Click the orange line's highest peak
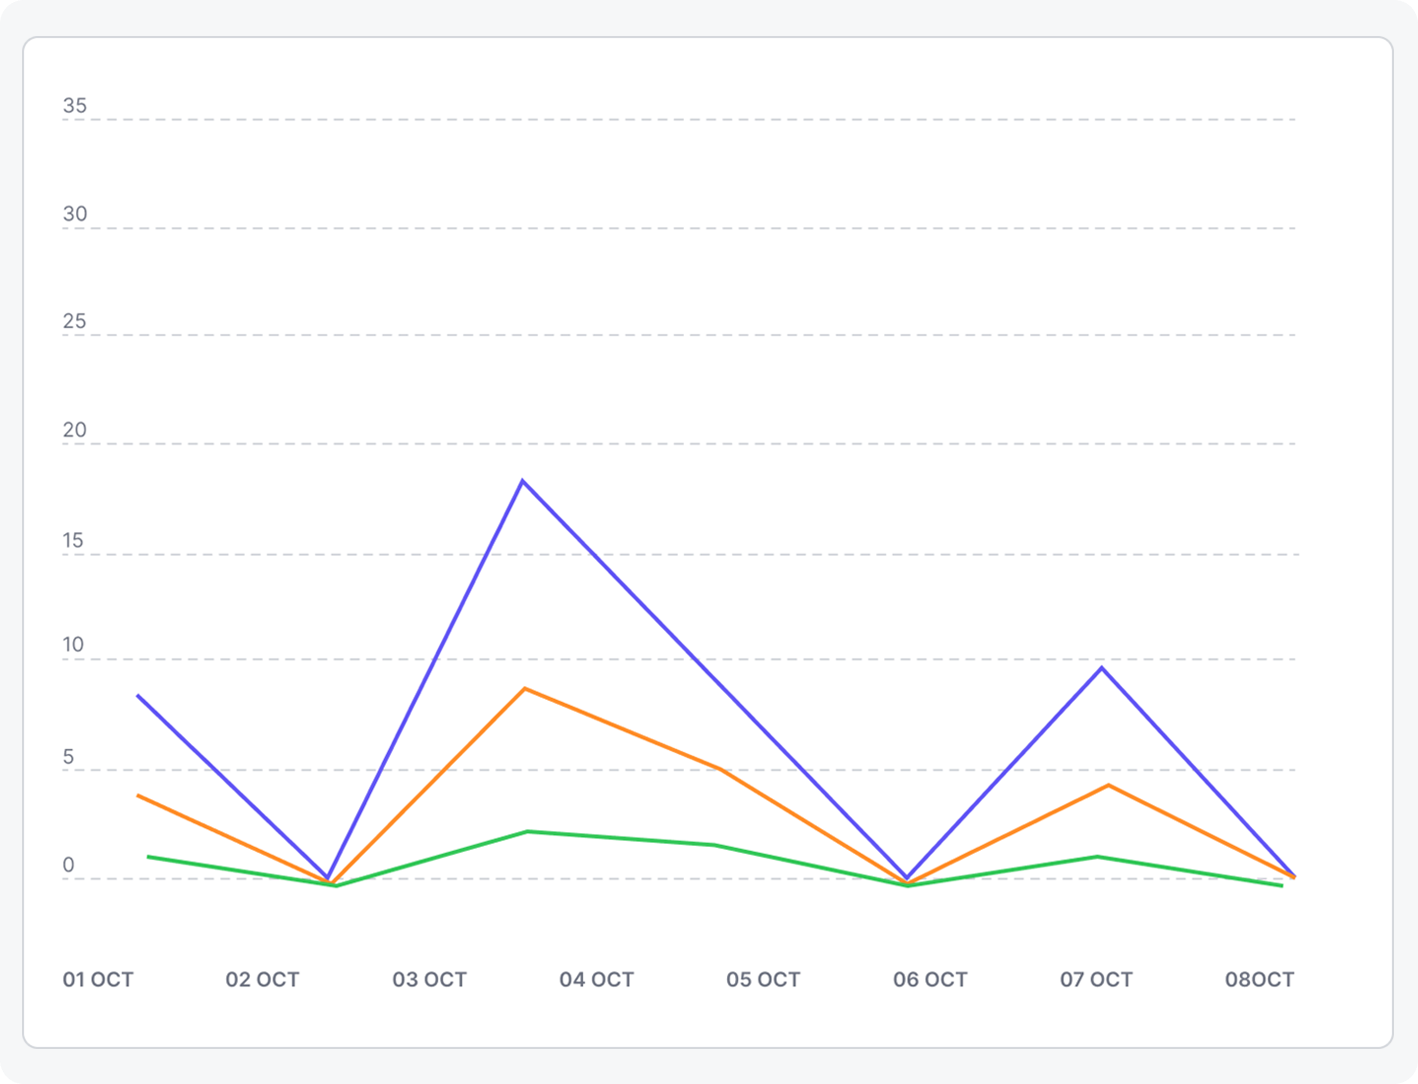 tap(525, 688)
